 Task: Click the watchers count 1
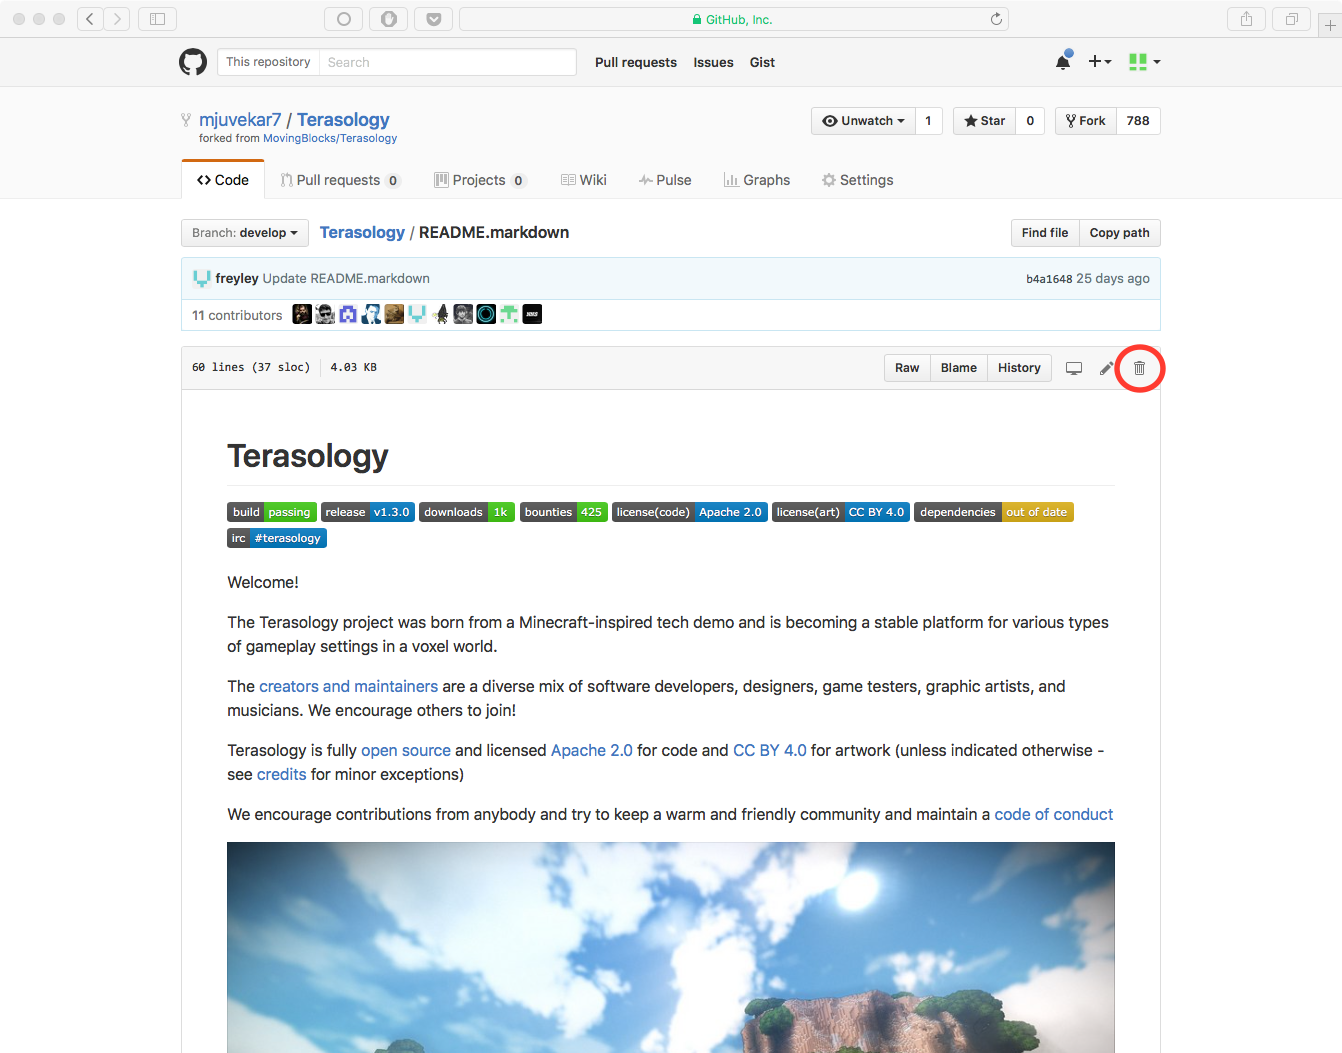928,121
